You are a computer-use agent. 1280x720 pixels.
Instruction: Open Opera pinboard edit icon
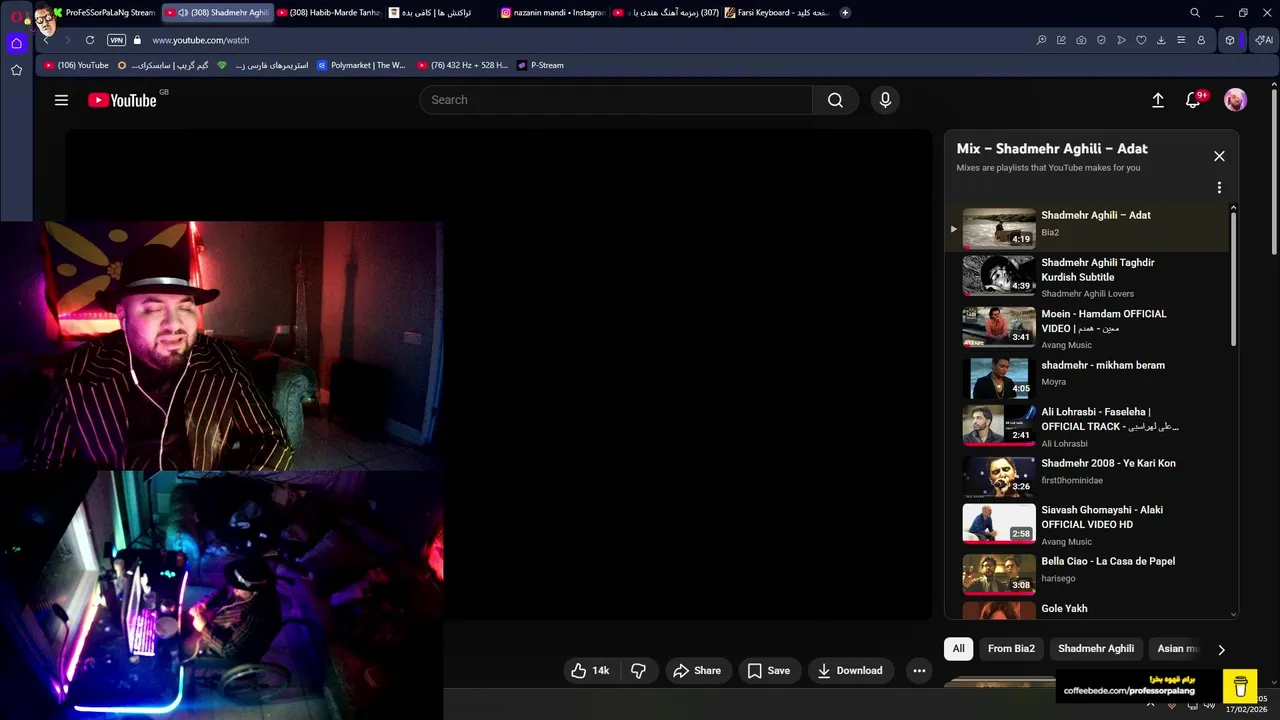click(1061, 40)
